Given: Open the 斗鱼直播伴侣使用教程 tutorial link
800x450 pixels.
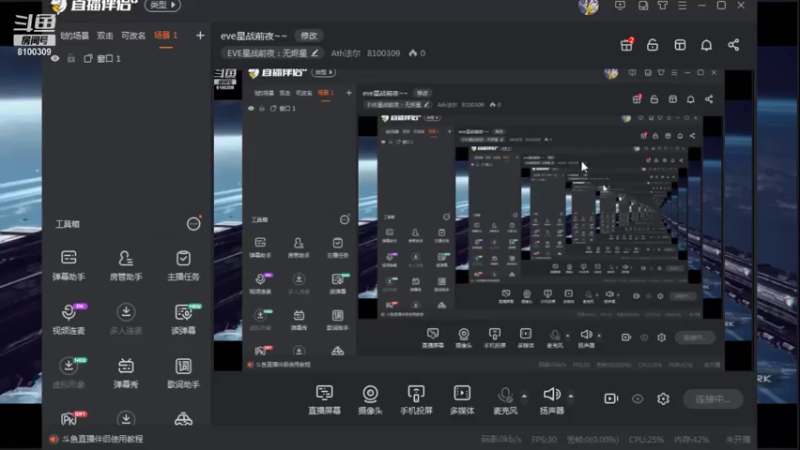Looking at the screenshot, I should point(103,439).
